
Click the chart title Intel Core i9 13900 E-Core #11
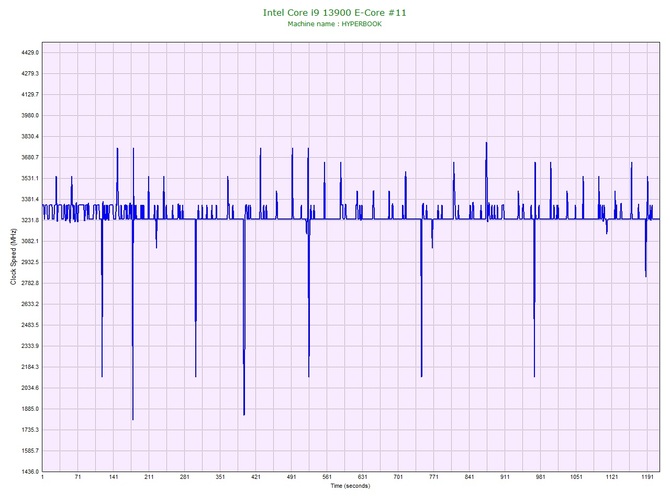(334, 13)
